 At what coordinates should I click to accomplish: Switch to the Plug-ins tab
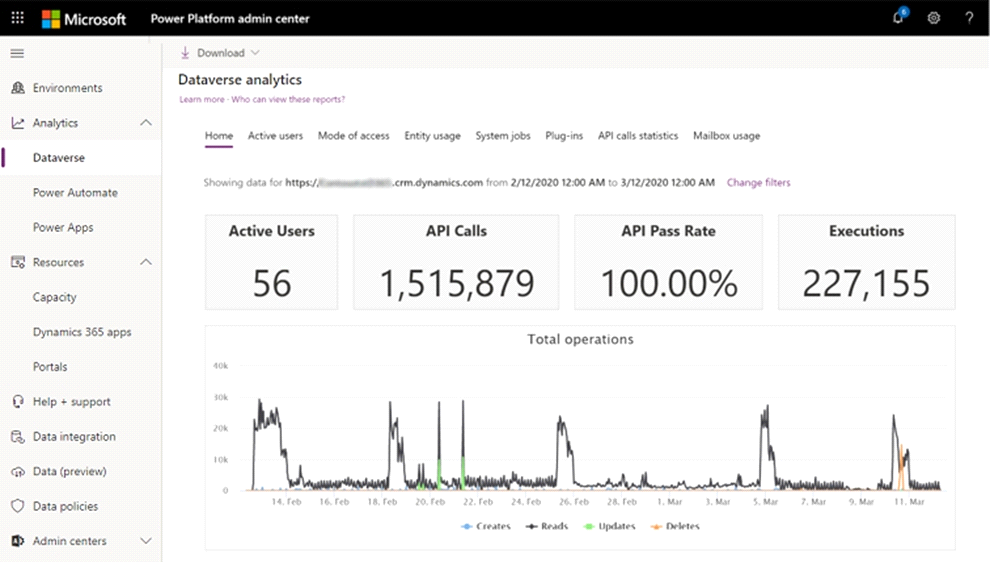[x=564, y=136]
